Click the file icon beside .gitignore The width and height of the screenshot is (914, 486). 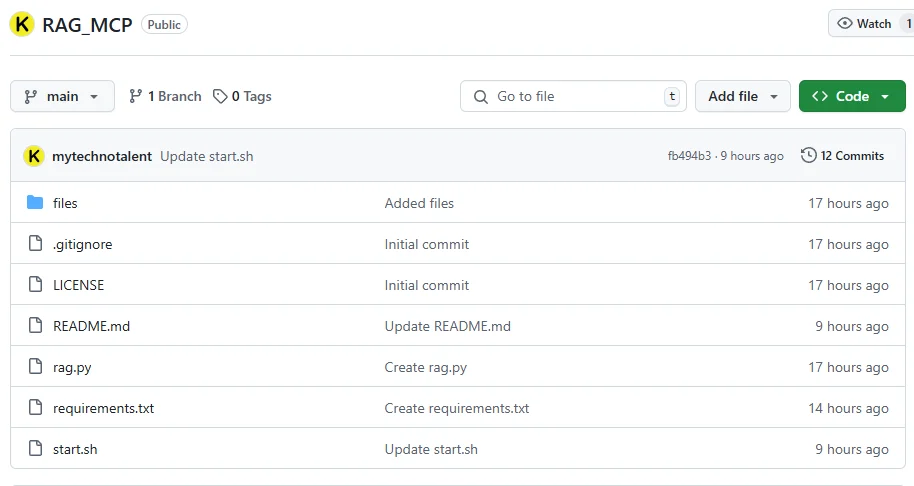click(36, 244)
